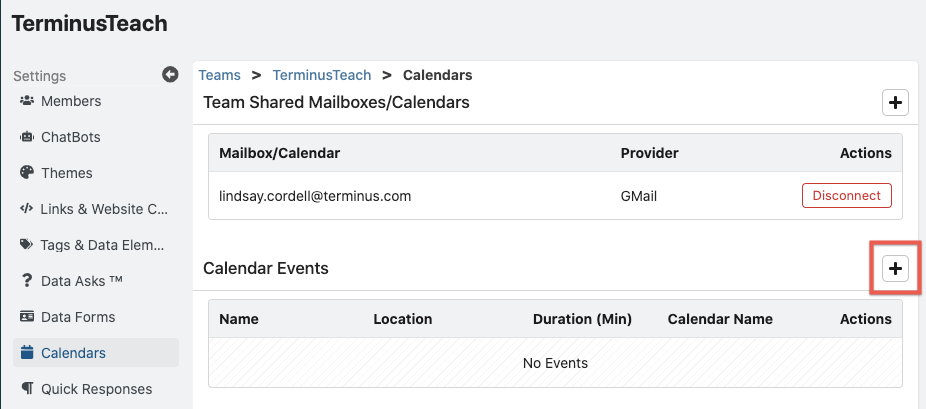Click the Duration (Min) column header
The image size is (926, 409).
(x=582, y=319)
